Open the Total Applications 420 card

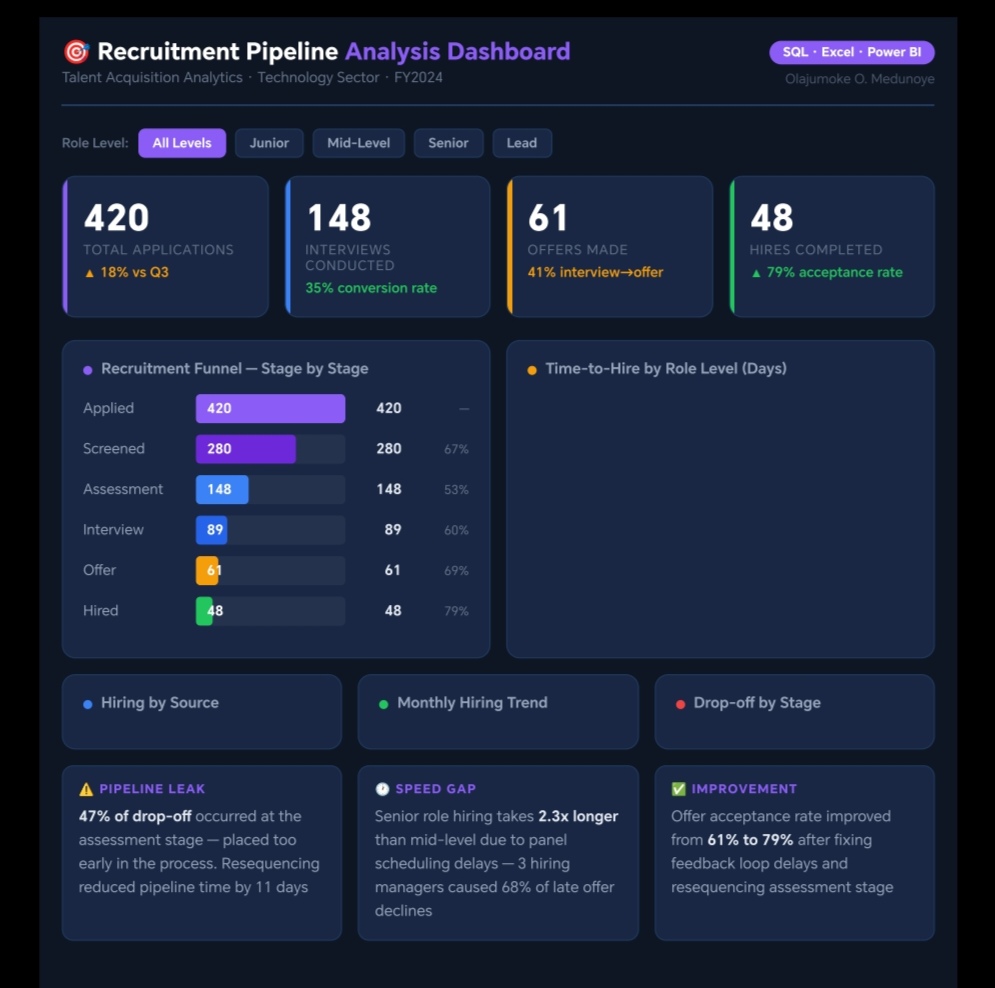[x=166, y=246]
